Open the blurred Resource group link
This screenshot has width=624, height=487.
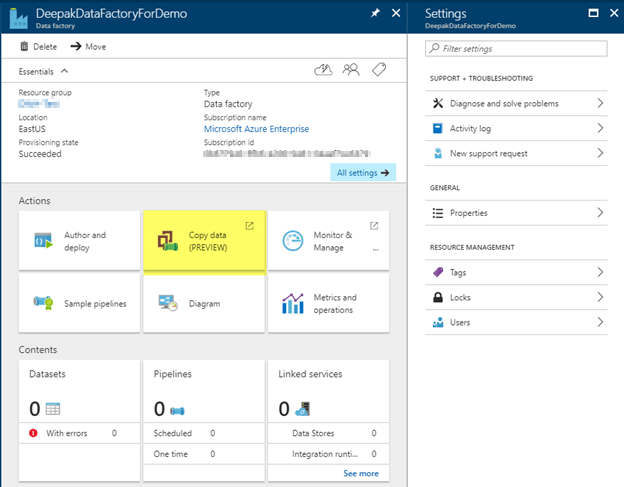[x=39, y=104]
